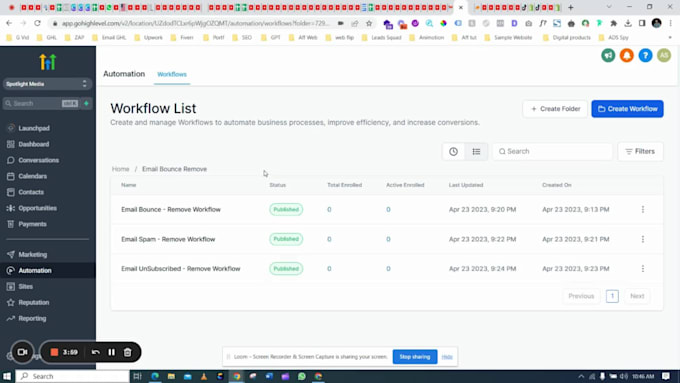Screen dimensions: 680x383
Task: Open Email Spam - Remove Workflow
Action: pos(168,239)
